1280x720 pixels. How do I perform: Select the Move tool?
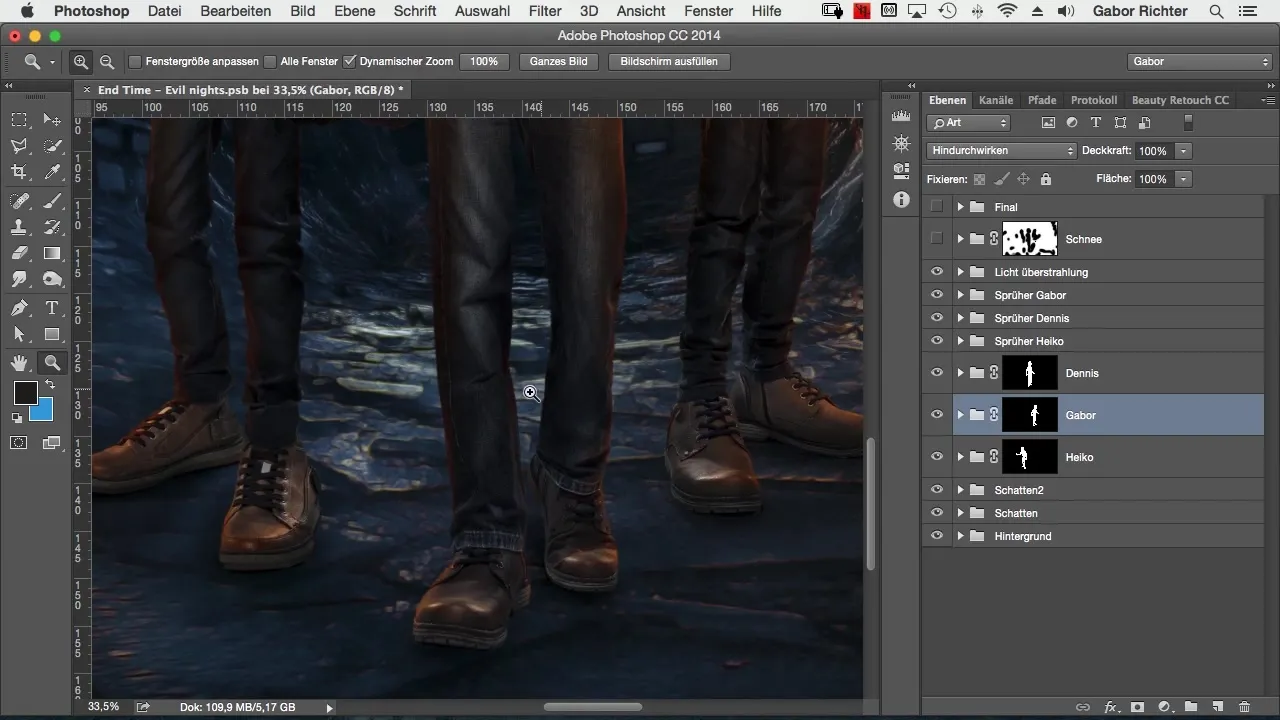53,120
